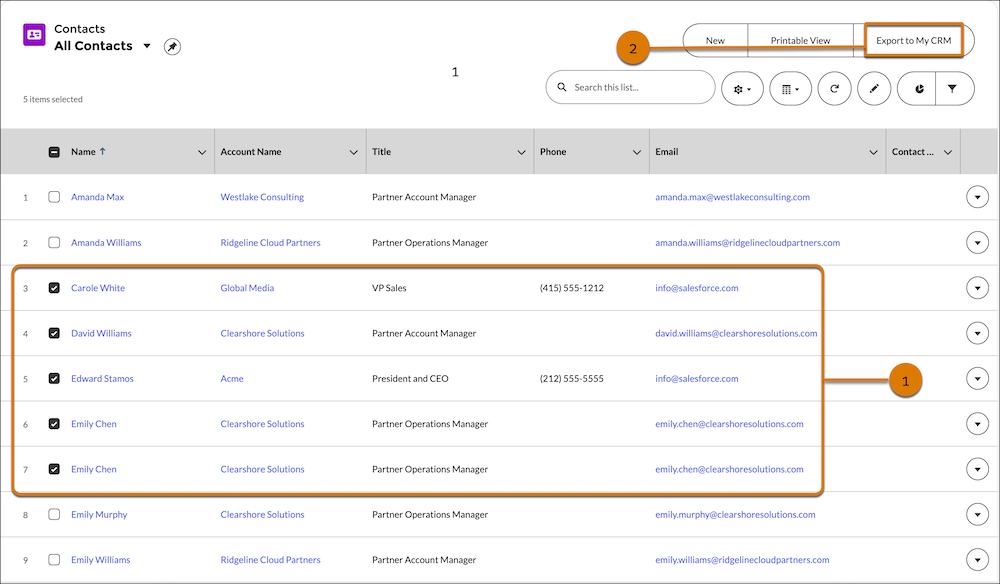The image size is (1000, 584).
Task: Edit list with the pencil icon
Action: [874, 89]
